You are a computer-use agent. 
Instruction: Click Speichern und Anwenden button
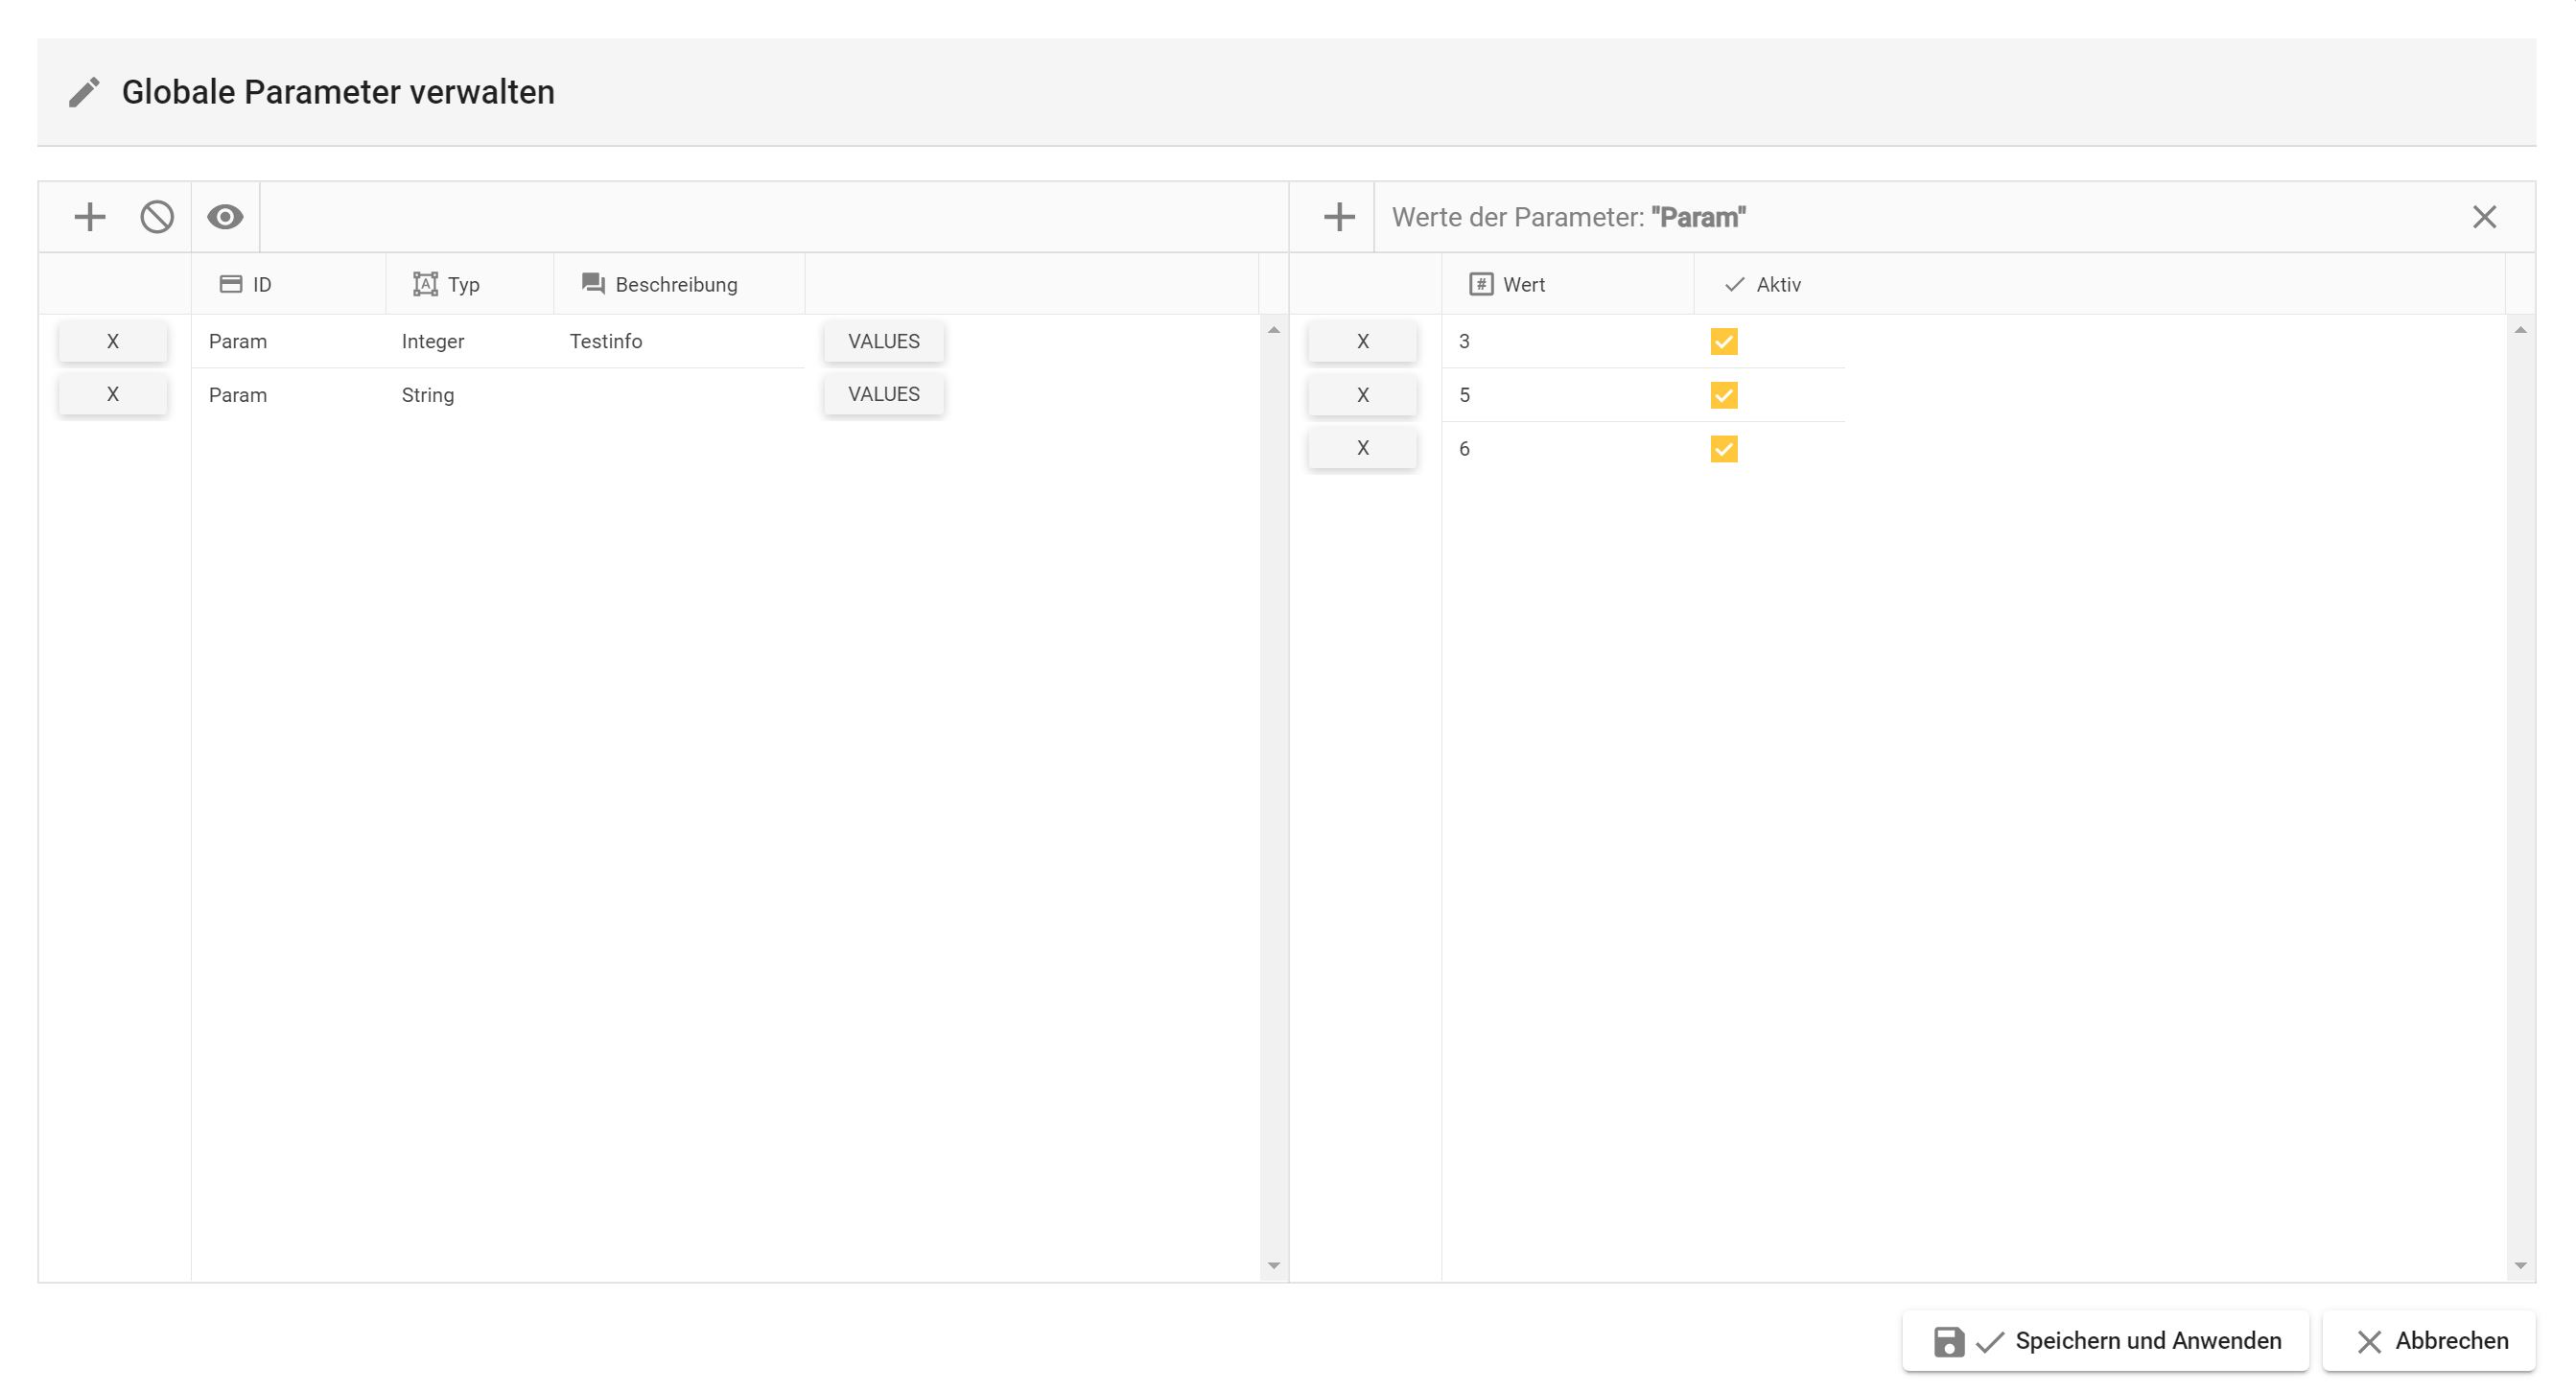[2105, 1341]
